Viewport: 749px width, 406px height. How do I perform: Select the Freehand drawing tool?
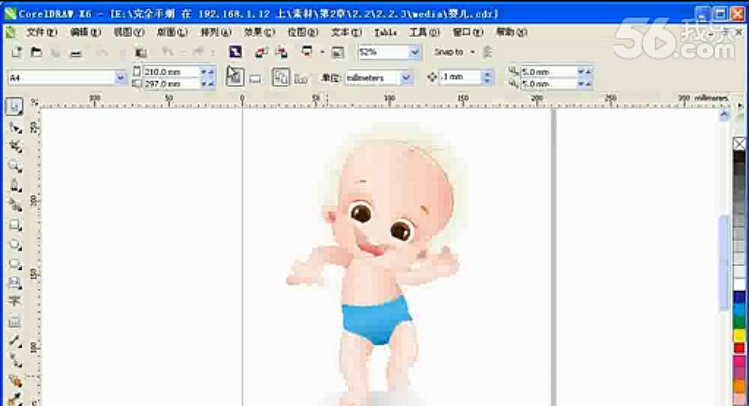(x=15, y=186)
